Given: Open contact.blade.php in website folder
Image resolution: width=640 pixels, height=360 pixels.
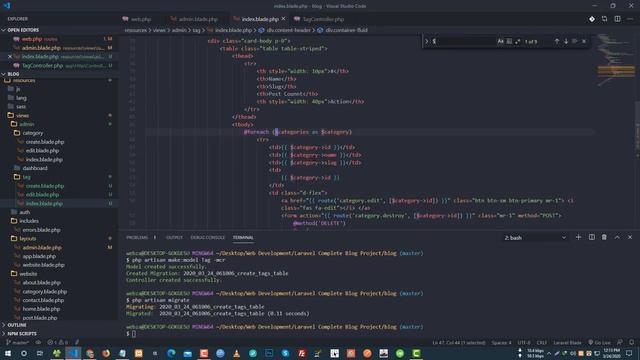Looking at the screenshot, I should click(43, 300).
